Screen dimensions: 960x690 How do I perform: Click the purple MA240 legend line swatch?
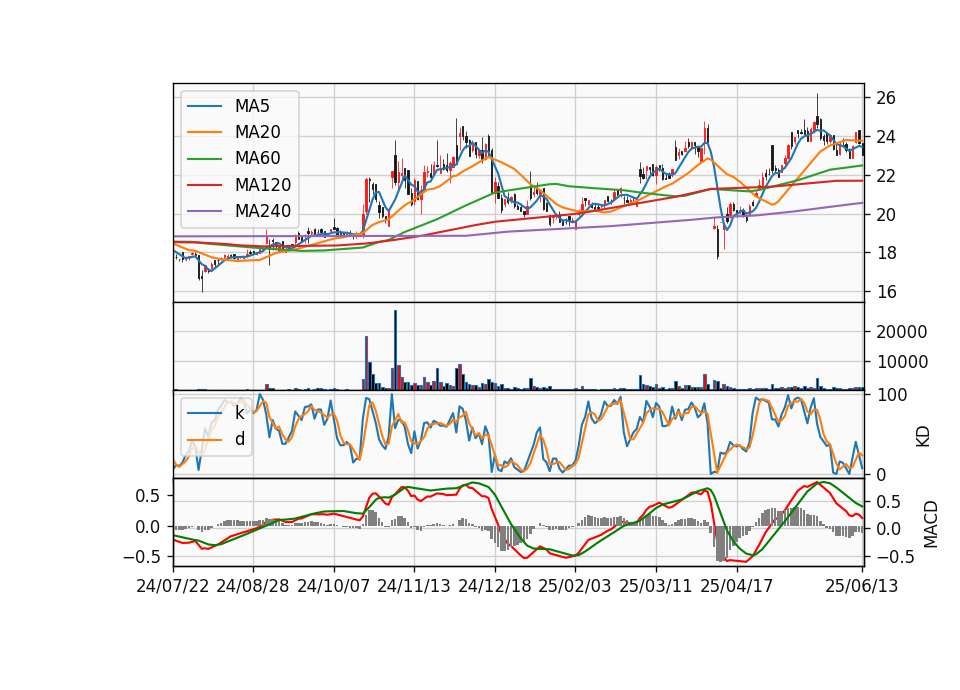pos(204,211)
